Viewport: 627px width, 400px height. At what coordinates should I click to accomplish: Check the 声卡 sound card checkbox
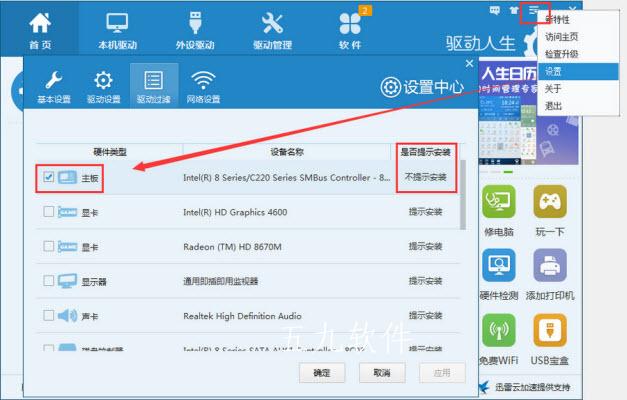(48, 315)
